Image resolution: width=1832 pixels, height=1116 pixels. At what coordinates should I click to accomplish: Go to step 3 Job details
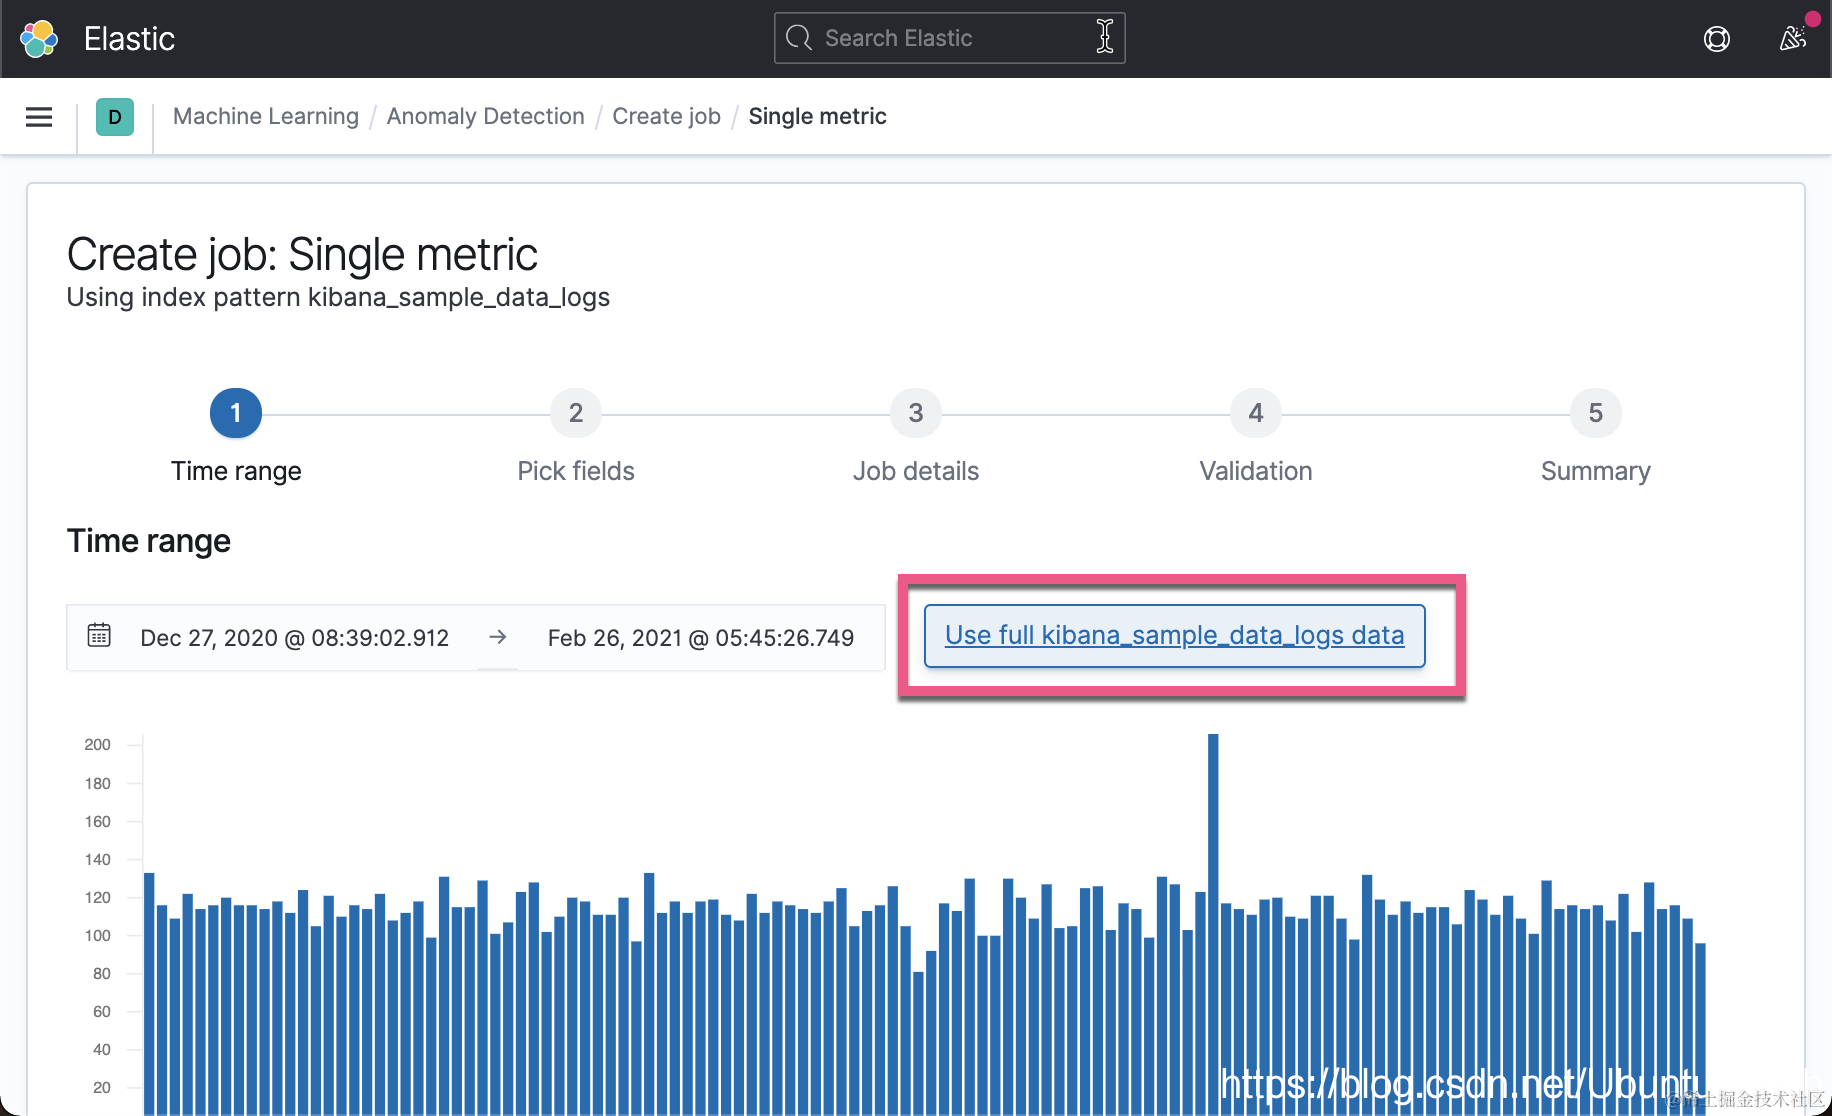[x=916, y=413]
